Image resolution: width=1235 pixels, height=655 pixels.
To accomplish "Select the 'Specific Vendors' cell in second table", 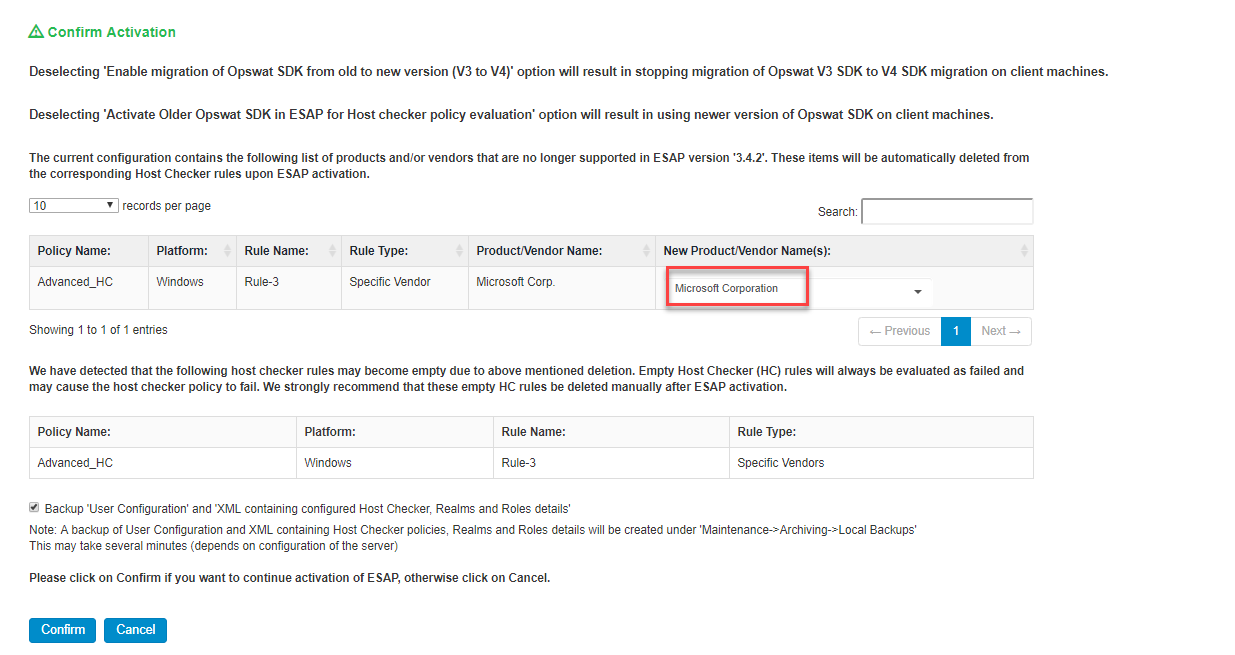I will point(881,463).
